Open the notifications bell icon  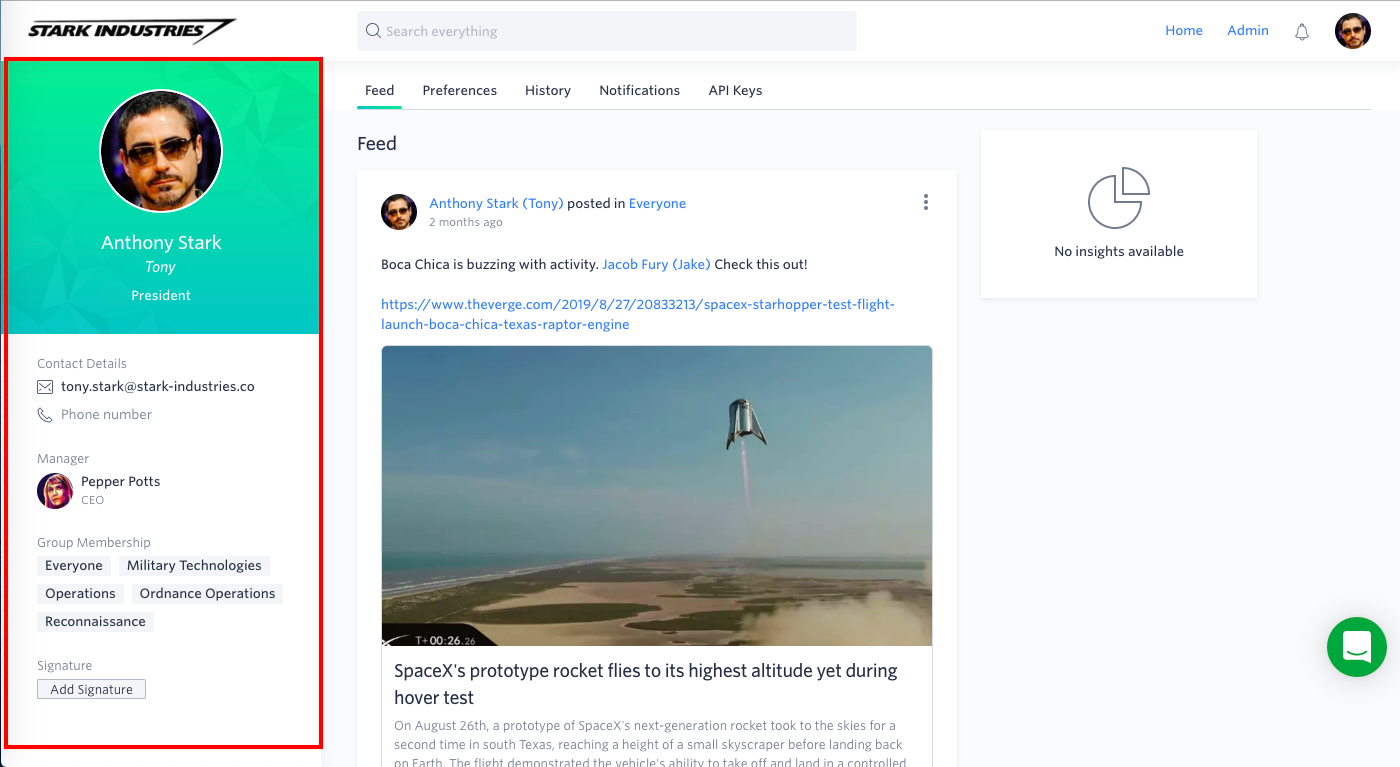point(1302,32)
